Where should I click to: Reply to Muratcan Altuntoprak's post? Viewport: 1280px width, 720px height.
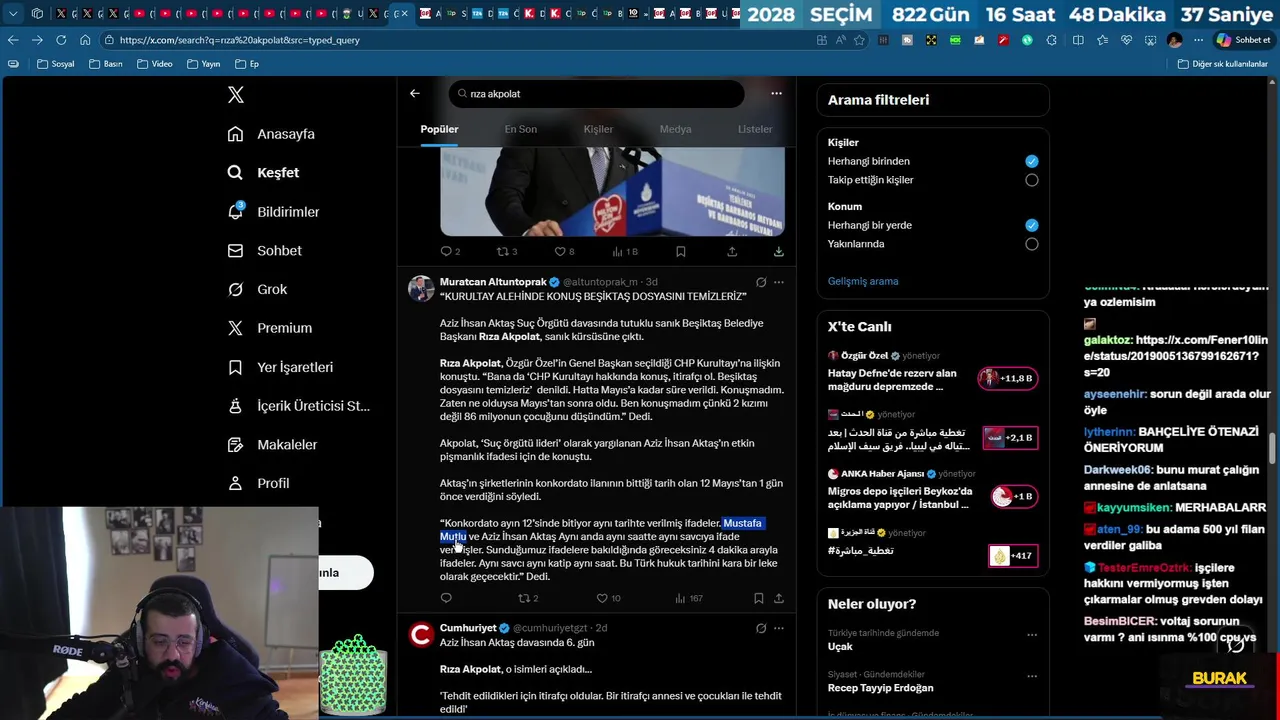446,598
